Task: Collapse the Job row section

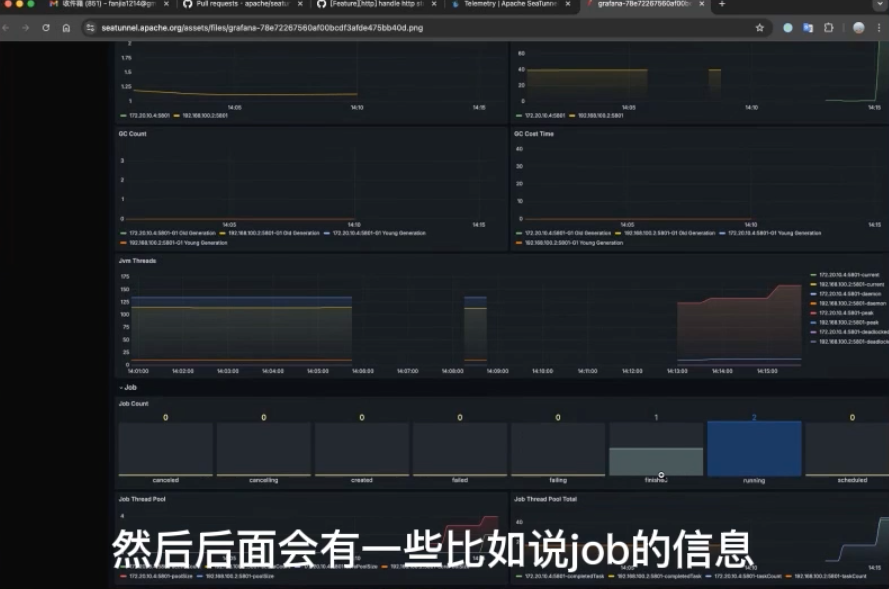Action: (x=128, y=387)
